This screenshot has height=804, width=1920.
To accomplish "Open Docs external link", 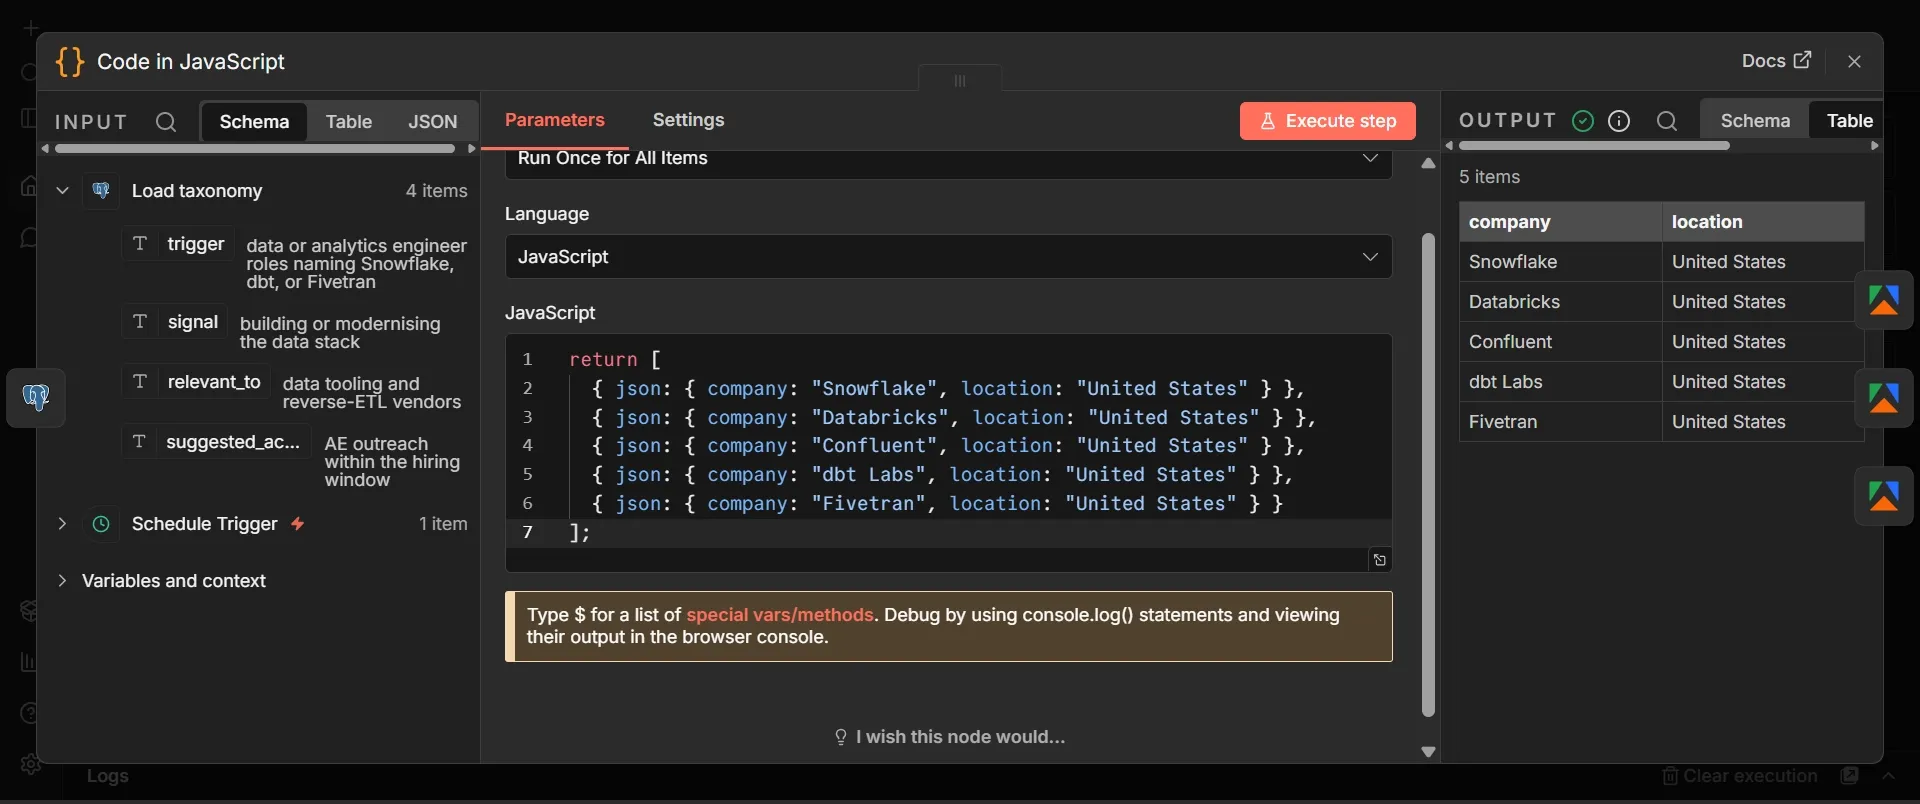I will [x=1776, y=61].
